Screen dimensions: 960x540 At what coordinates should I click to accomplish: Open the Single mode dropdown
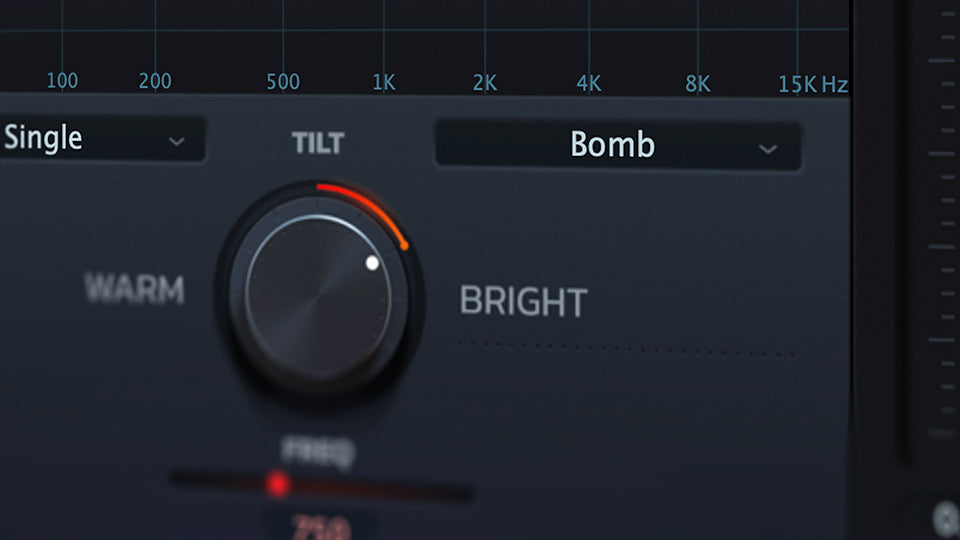pos(102,138)
